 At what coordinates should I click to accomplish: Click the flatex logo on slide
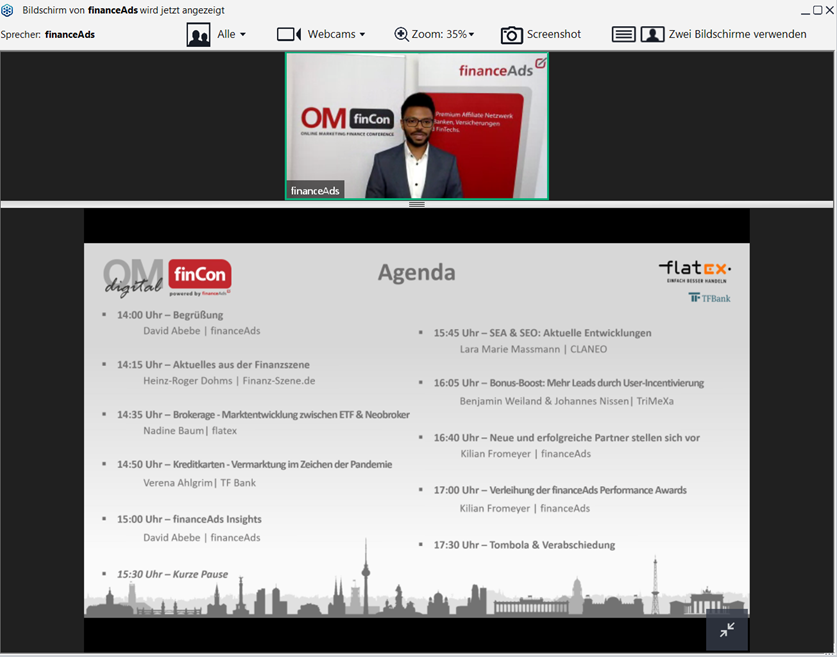(x=695, y=272)
